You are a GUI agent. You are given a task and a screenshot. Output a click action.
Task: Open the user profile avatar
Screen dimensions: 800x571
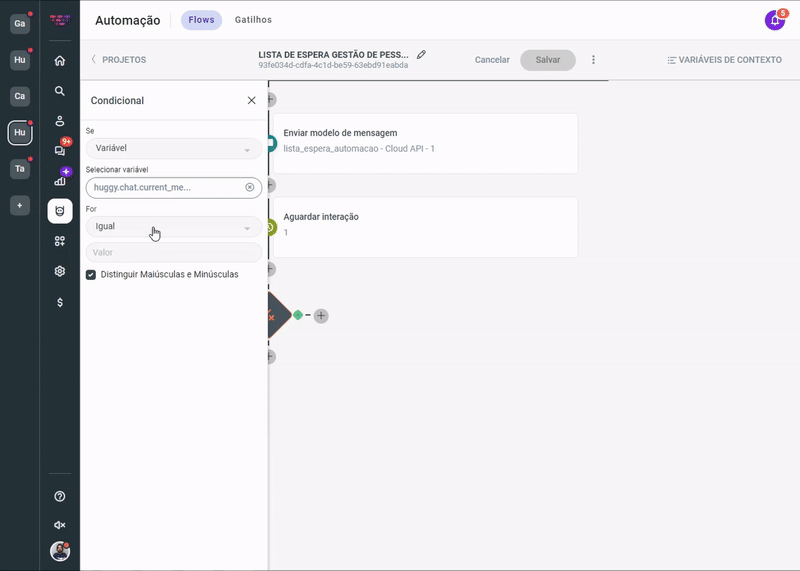click(60, 552)
